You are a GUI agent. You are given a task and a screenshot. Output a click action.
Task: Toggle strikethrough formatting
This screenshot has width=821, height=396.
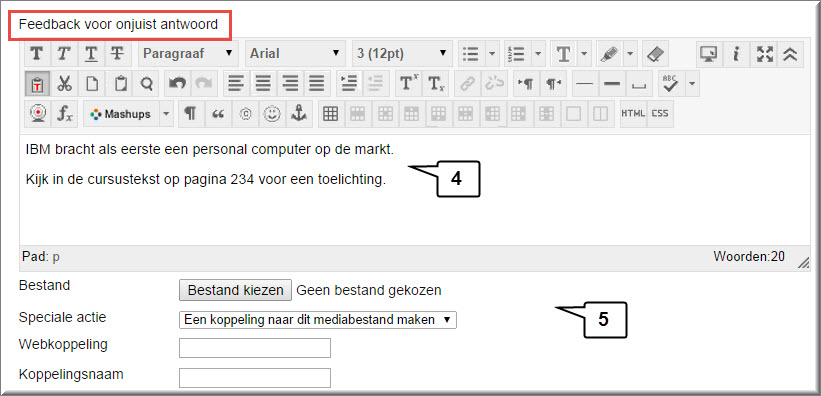point(117,53)
